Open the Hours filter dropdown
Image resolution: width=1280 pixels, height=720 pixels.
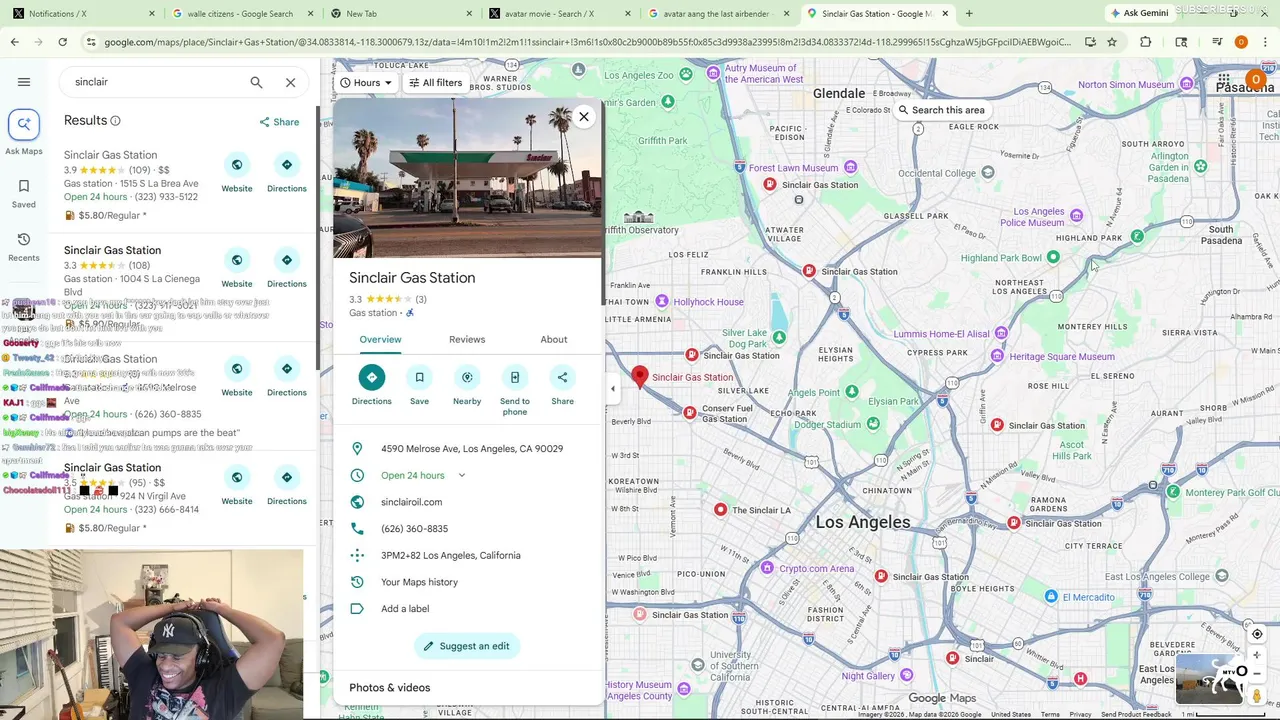pyautogui.click(x=365, y=83)
